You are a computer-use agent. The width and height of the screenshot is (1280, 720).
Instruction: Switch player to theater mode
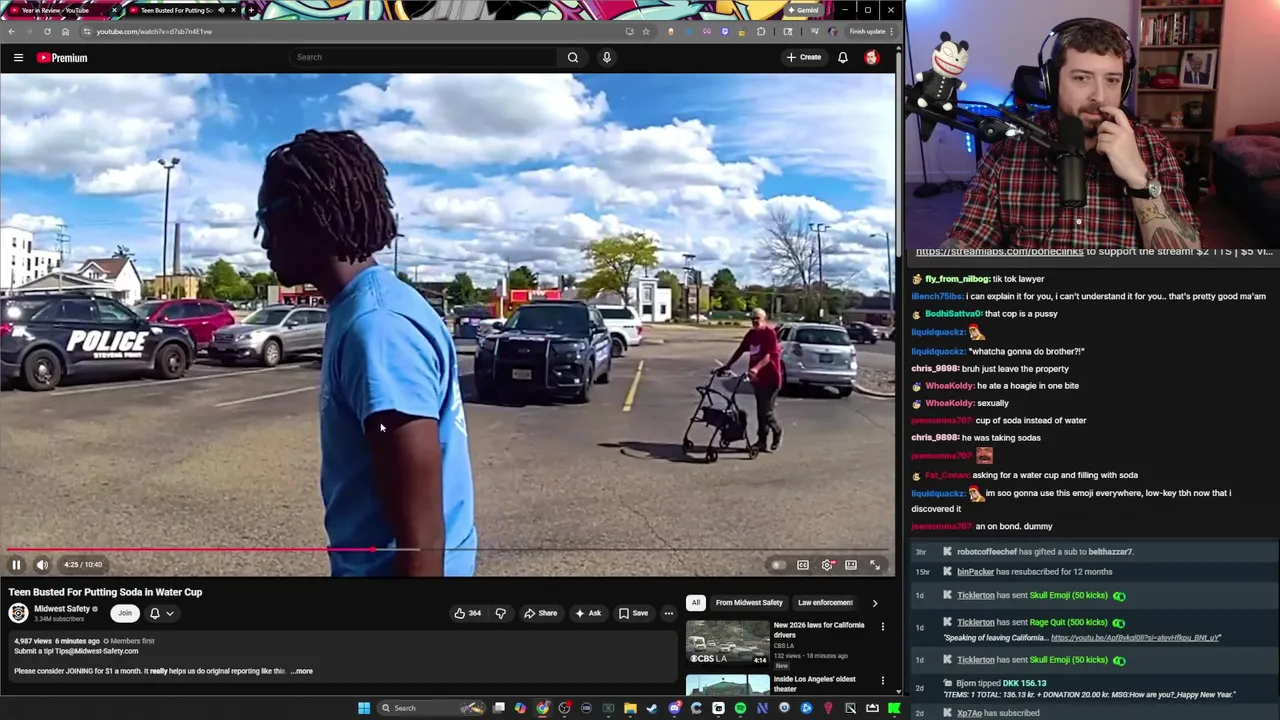[851, 565]
